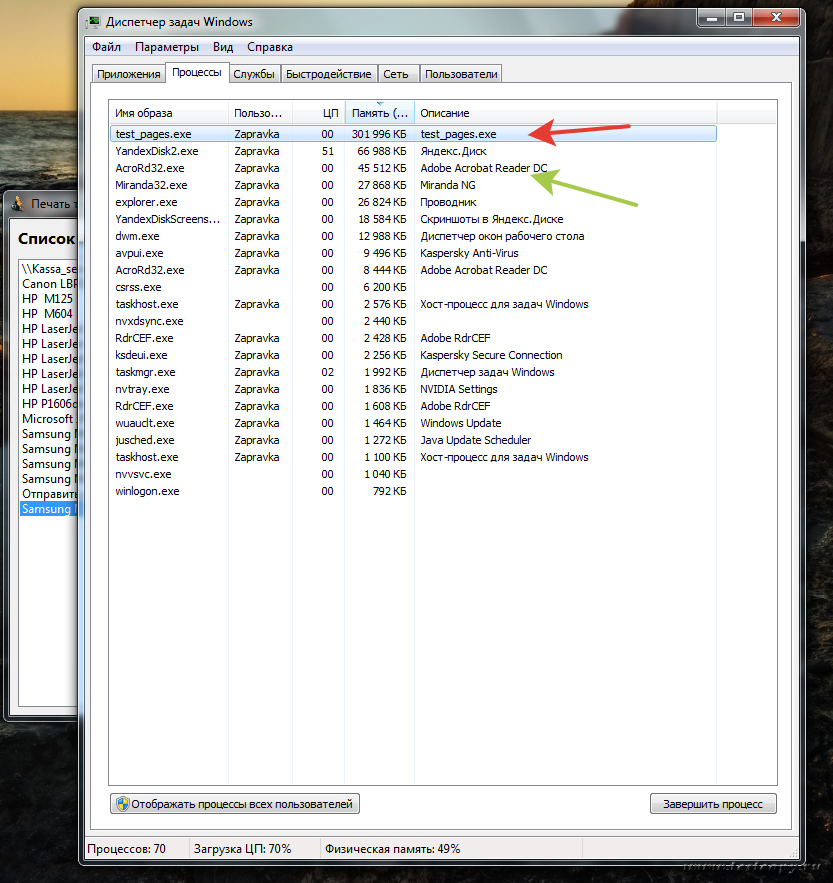Screen dimensions: 833x883
Task: Open the Вид menu
Action: 223,47
